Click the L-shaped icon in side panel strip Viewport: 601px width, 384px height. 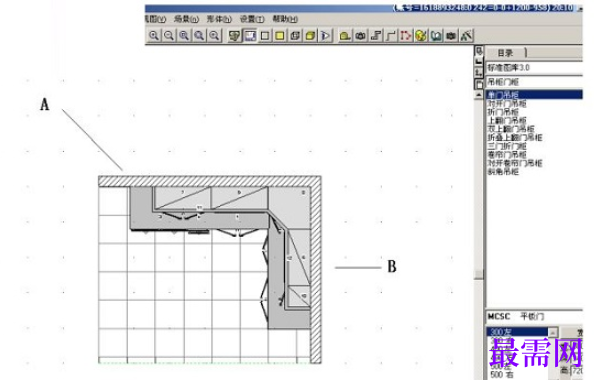479,61
